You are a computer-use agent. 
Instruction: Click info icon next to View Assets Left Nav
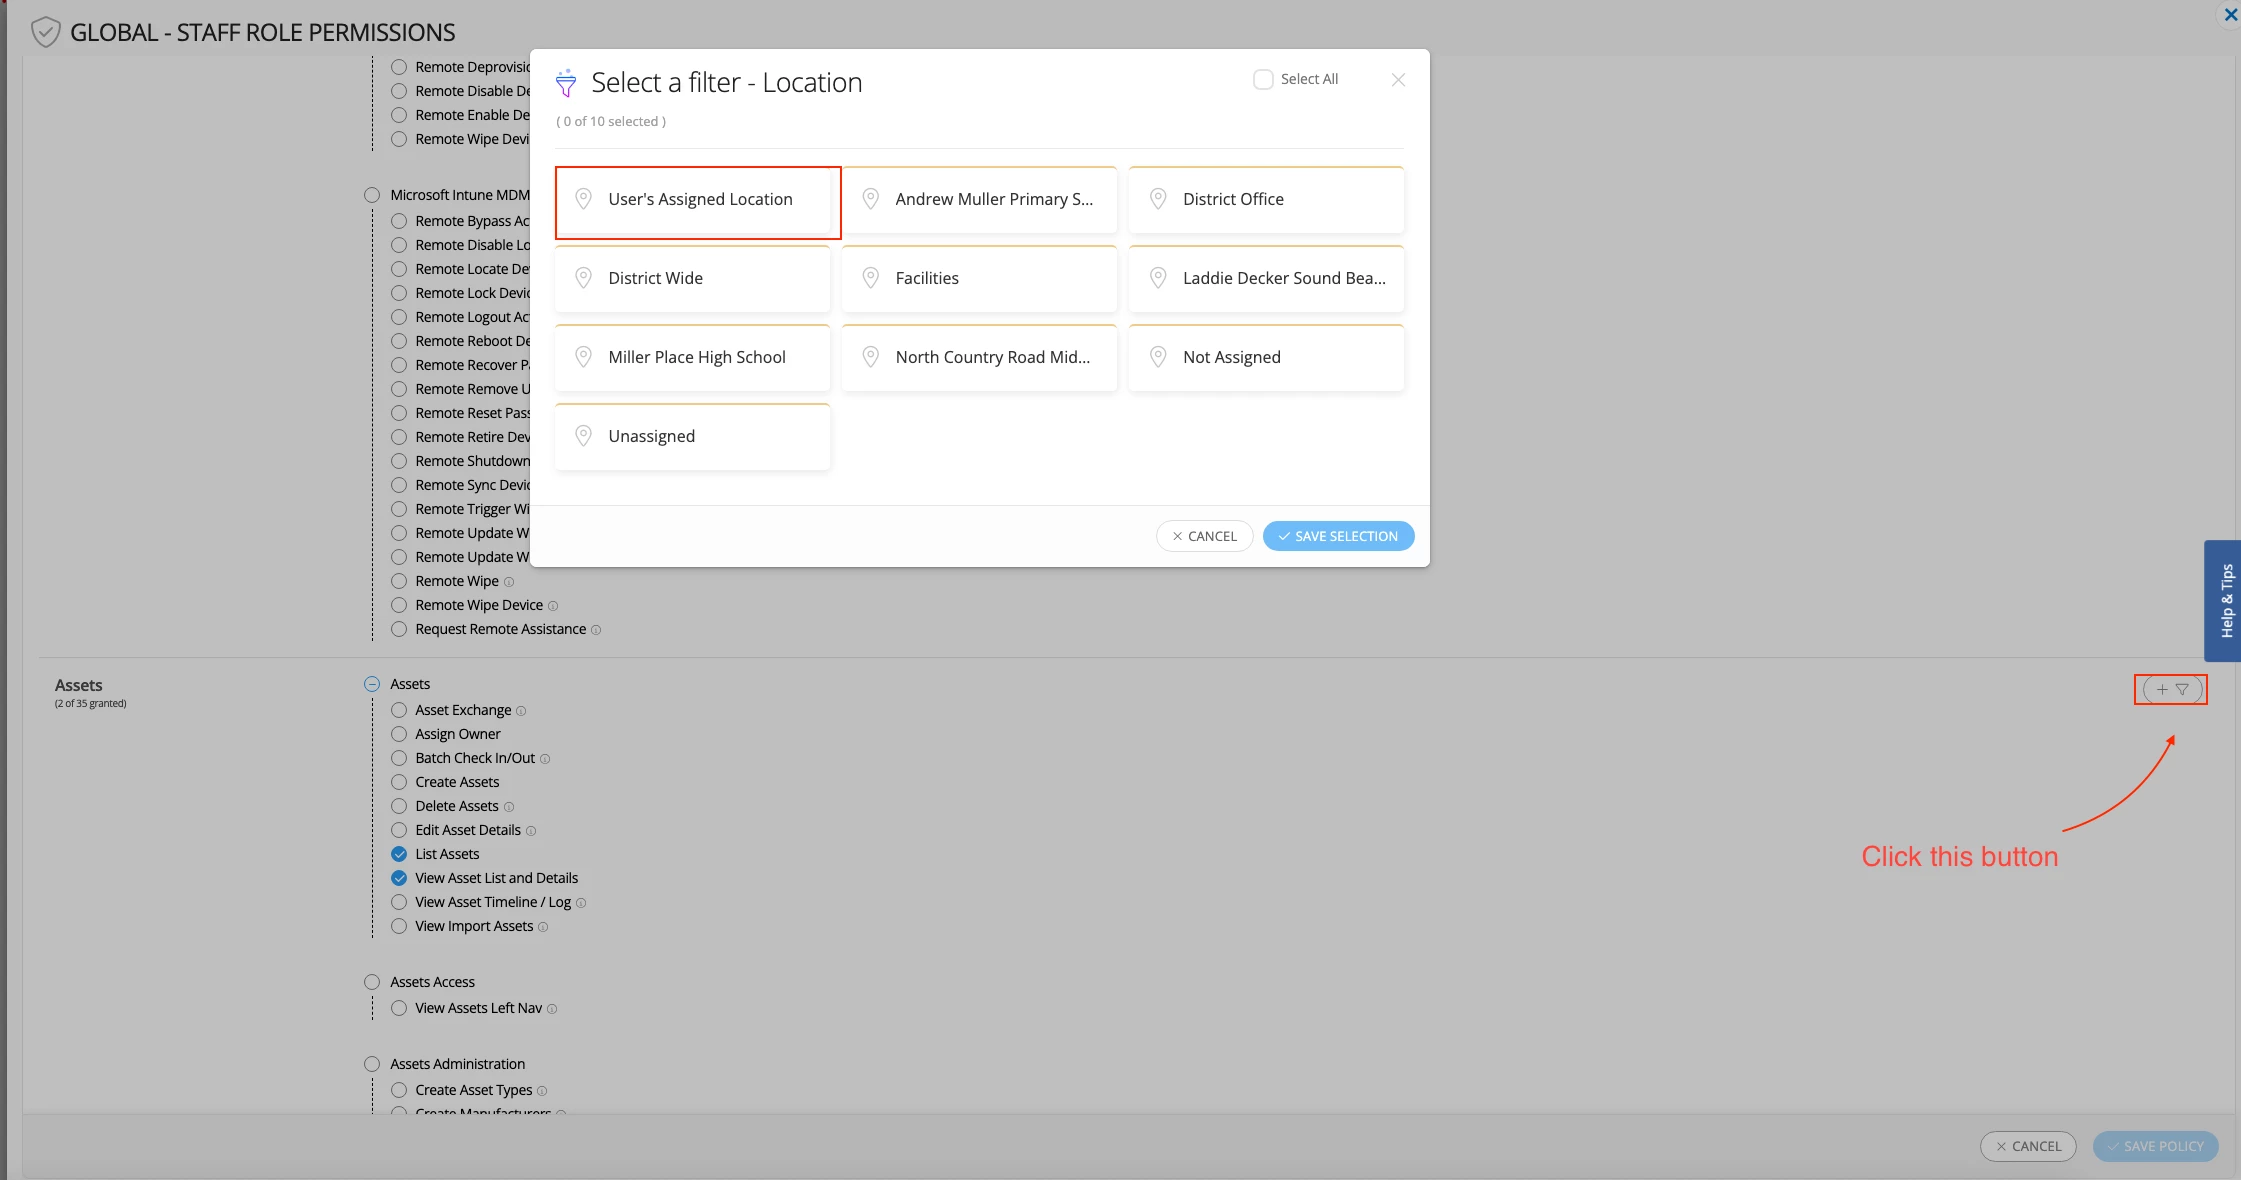[x=552, y=1009]
